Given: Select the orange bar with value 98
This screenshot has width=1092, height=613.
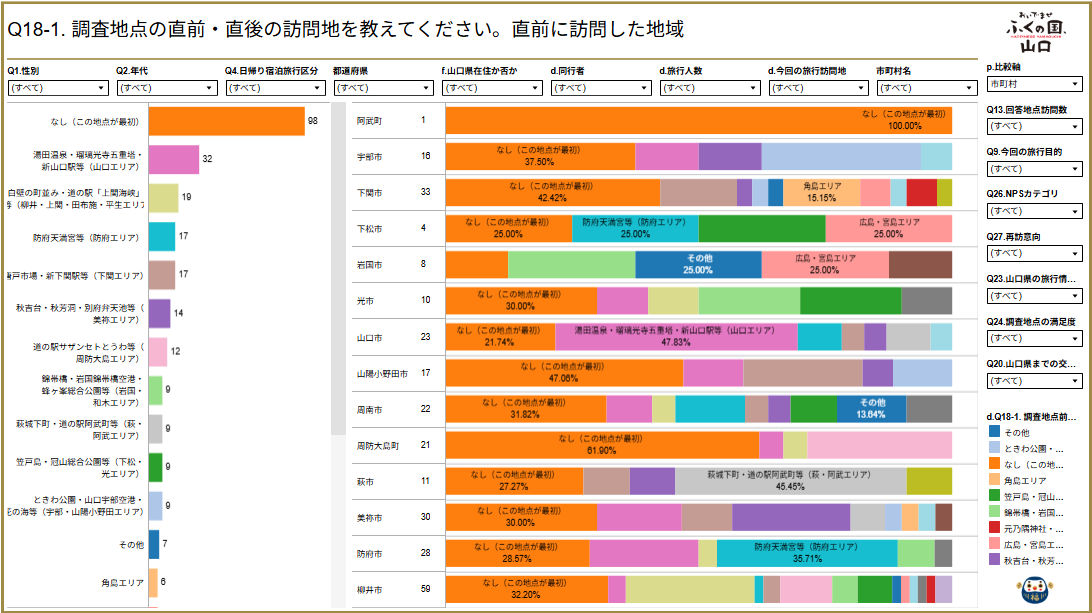Looking at the screenshot, I should (226, 121).
